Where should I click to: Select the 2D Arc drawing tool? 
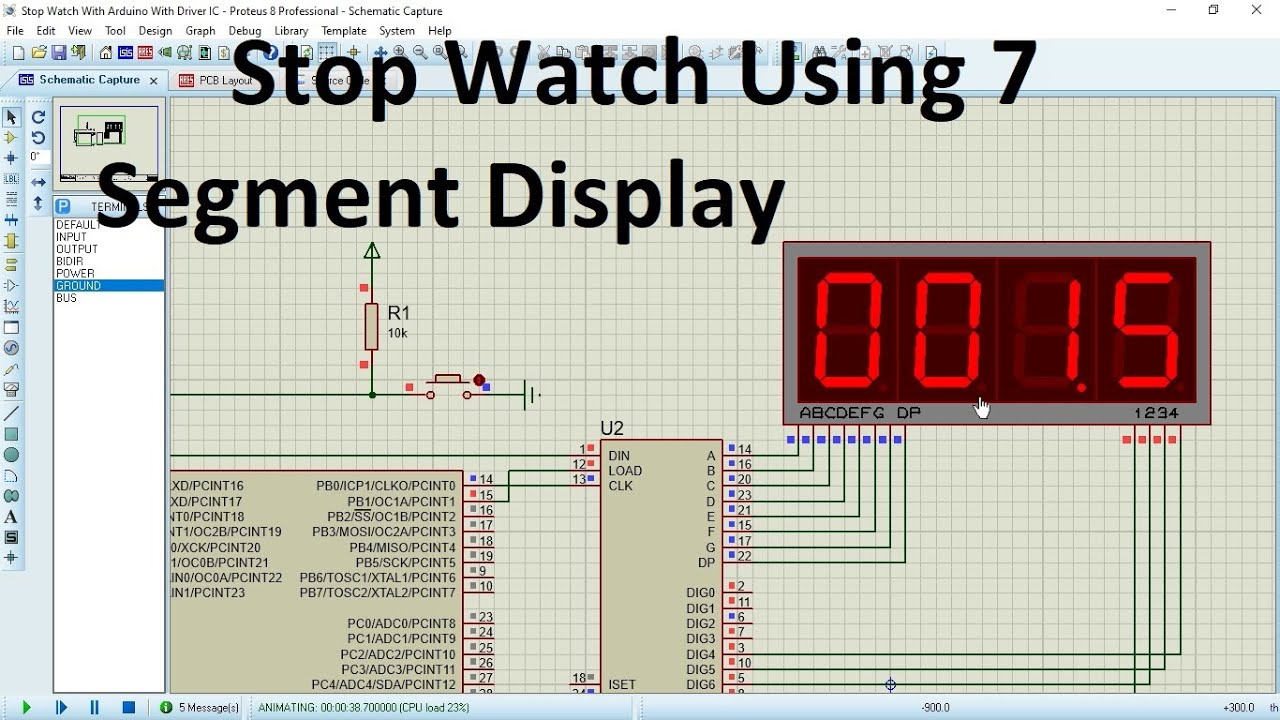pyautogui.click(x=11, y=475)
